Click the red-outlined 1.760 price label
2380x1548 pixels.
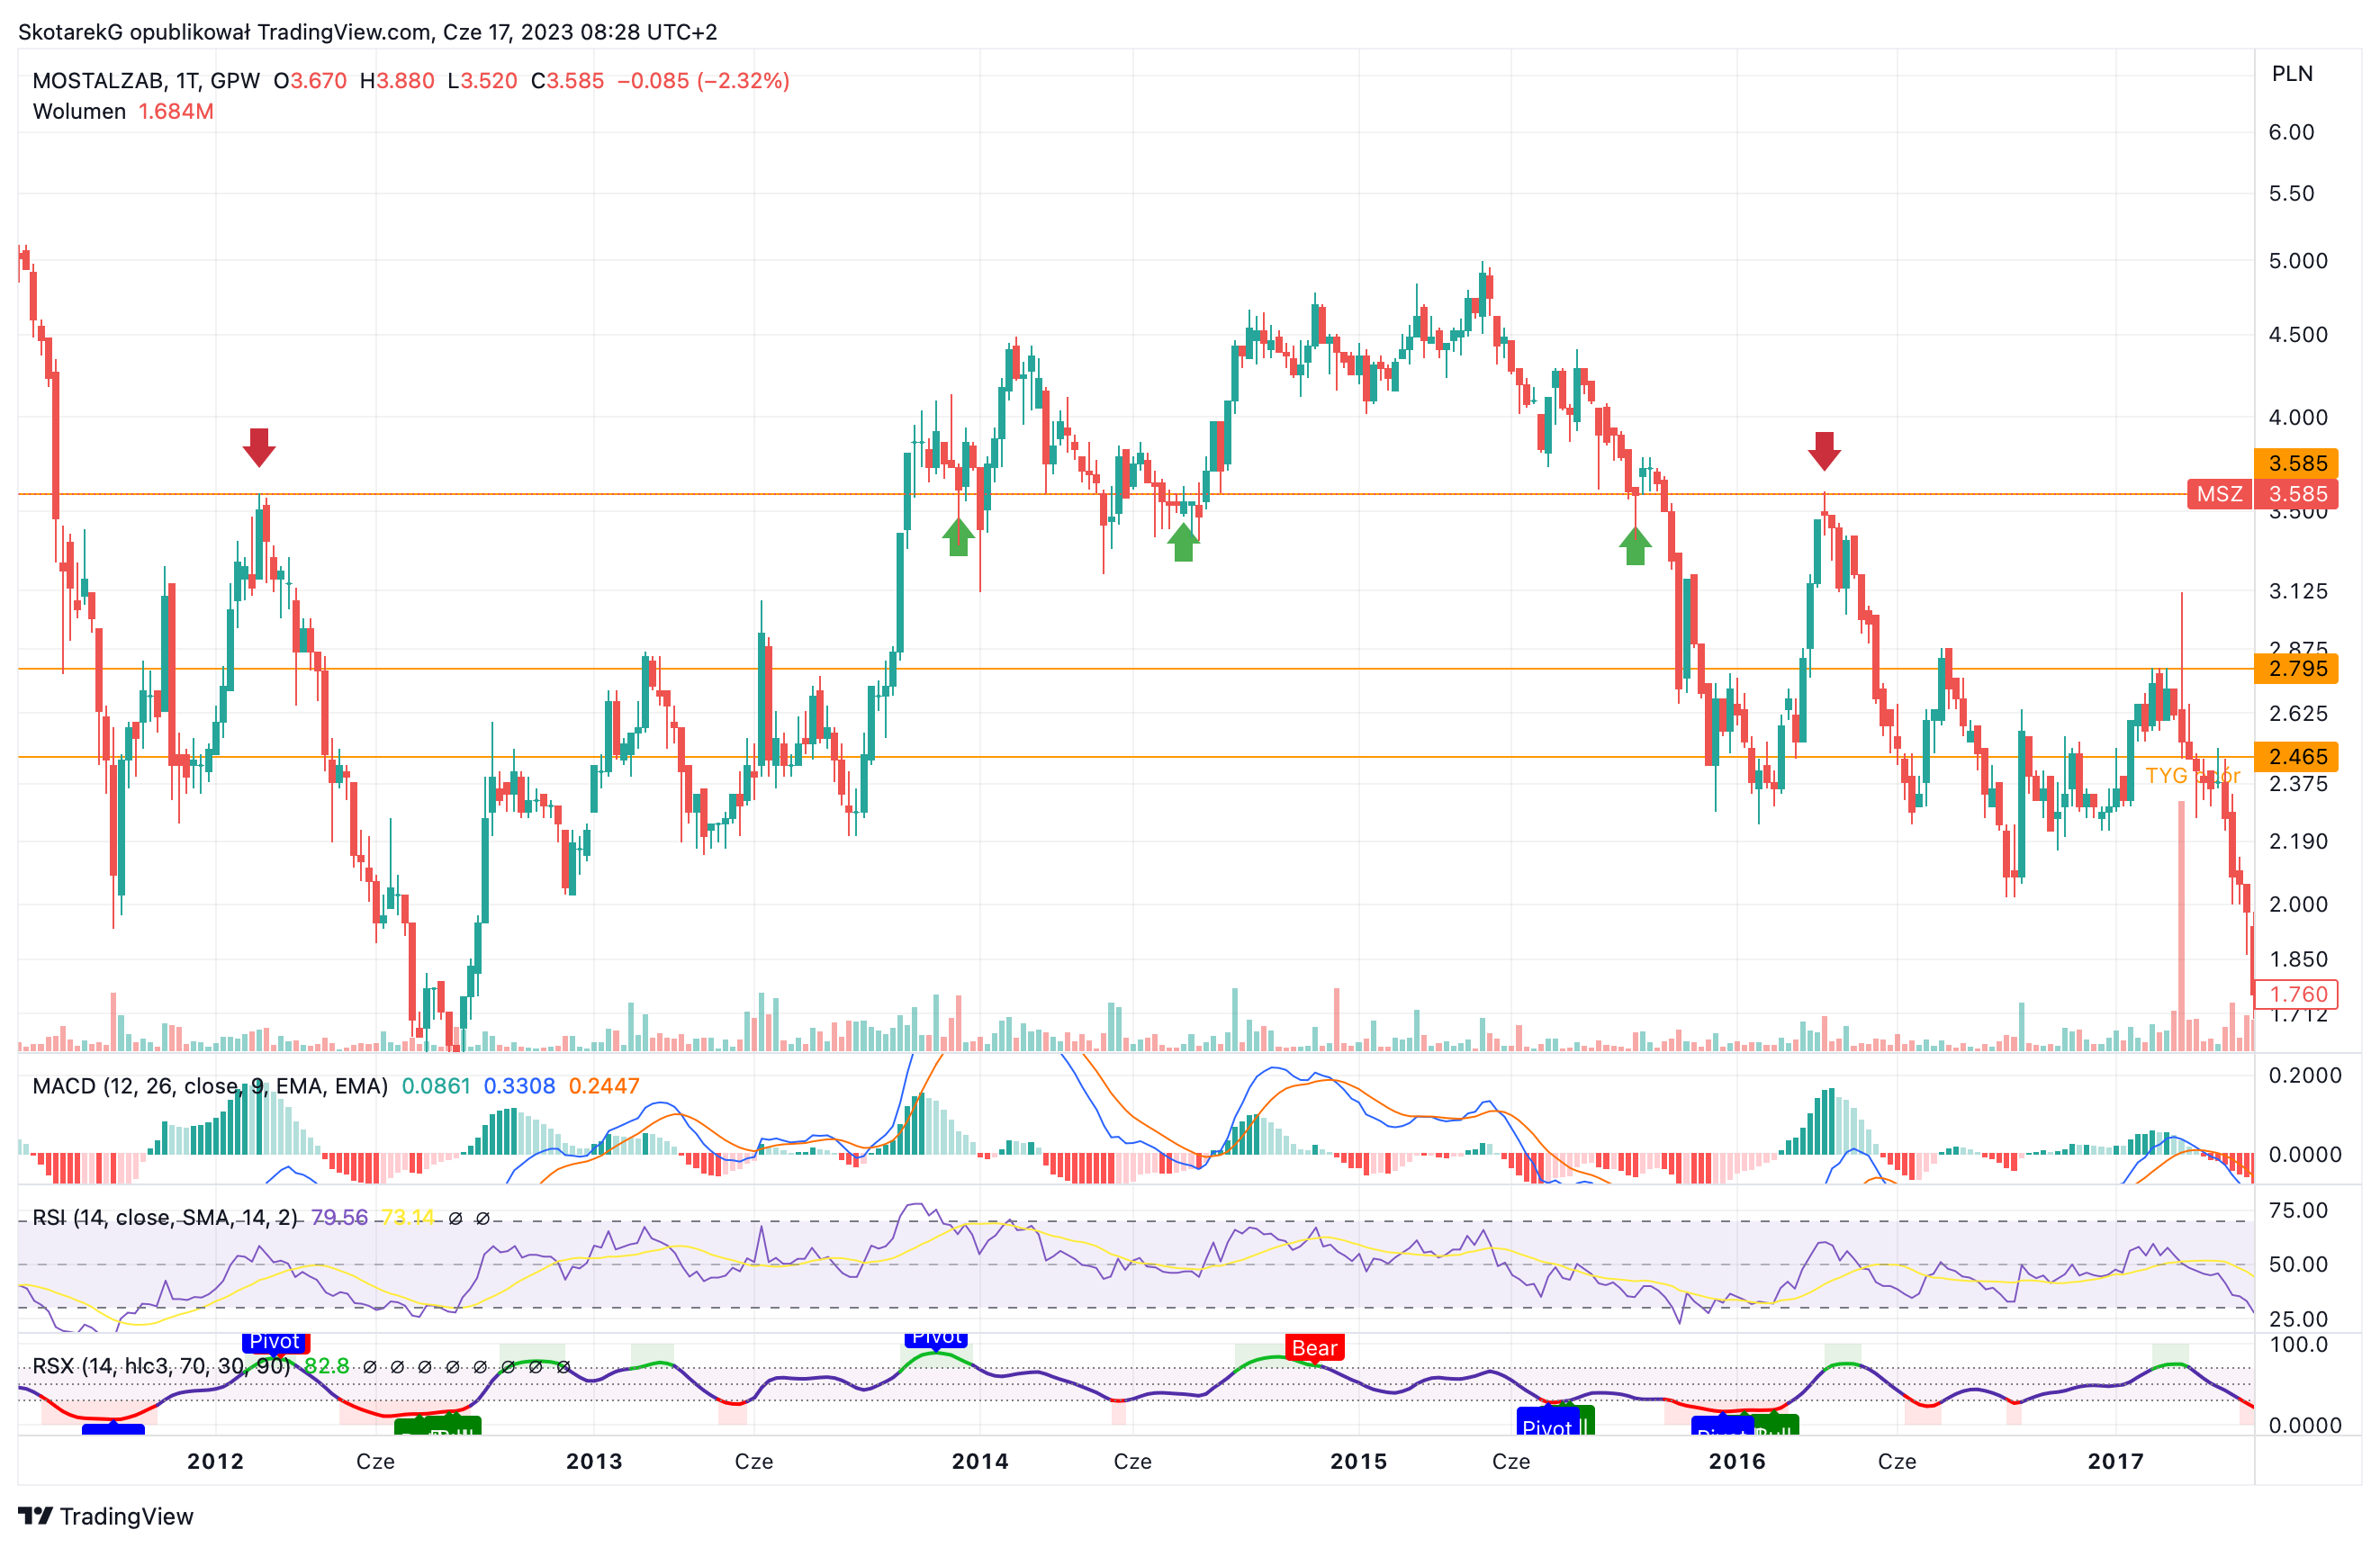tap(2296, 994)
